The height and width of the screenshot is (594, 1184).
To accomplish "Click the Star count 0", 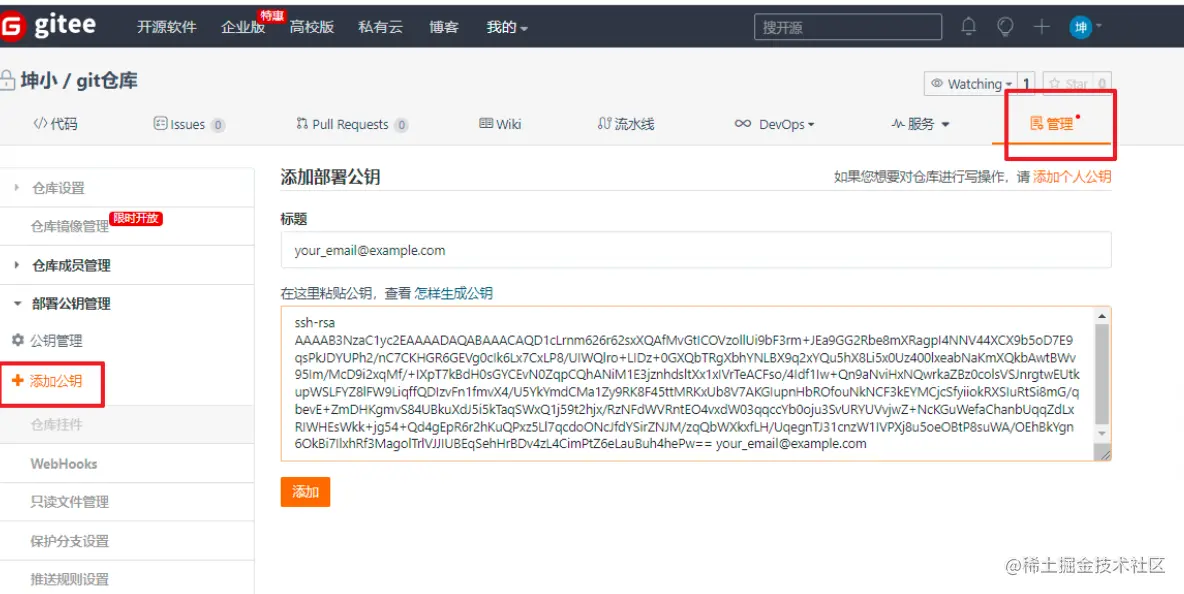I will tap(1102, 84).
